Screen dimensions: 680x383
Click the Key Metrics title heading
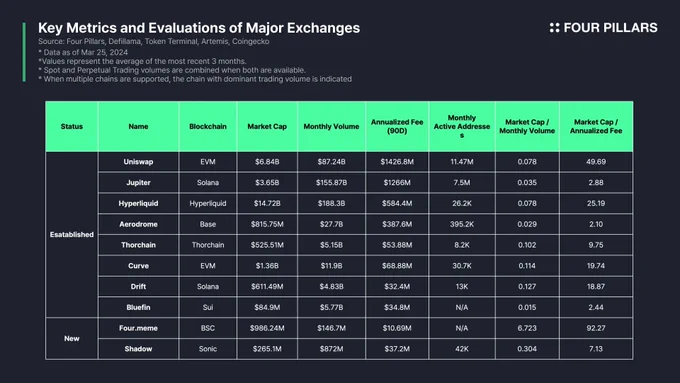coord(199,28)
